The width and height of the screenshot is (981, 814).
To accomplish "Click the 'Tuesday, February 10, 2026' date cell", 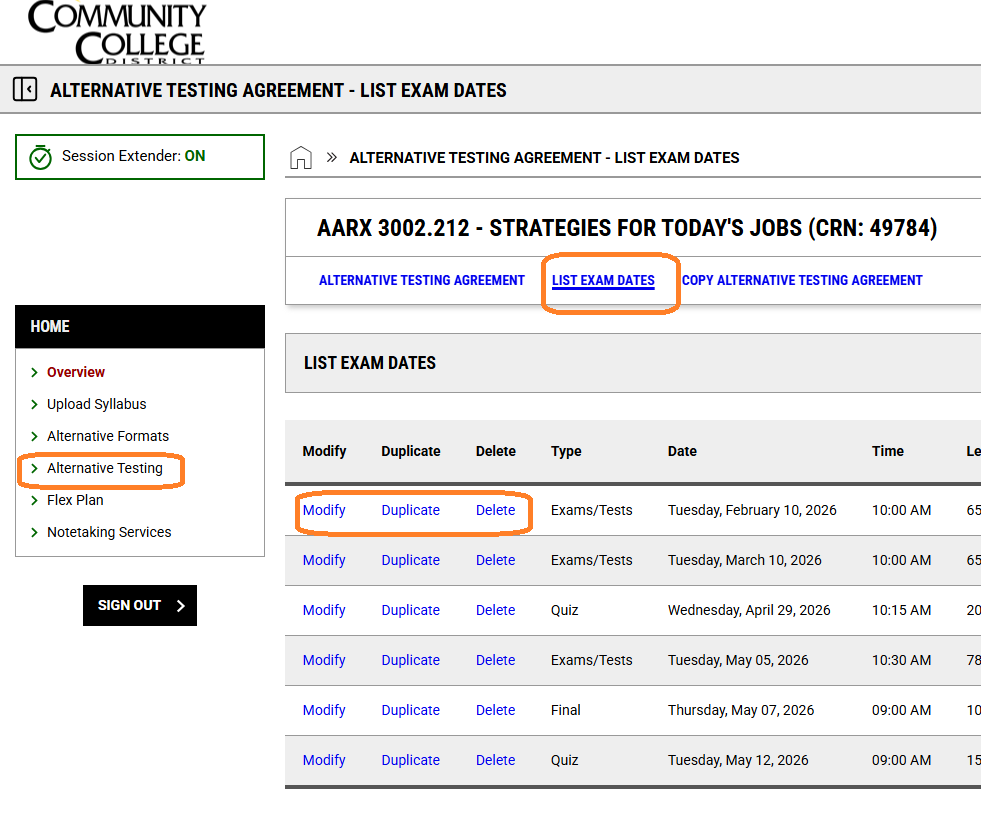I will pos(752,510).
